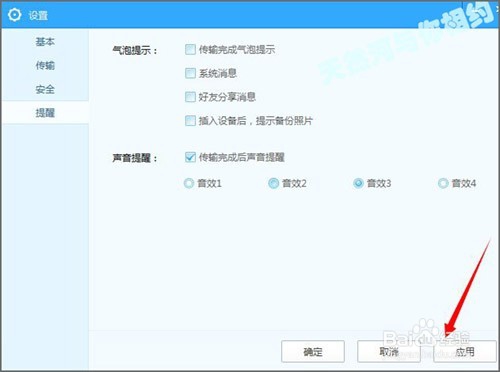500x372 pixels.
Task: Open the 基本 settings tab
Action: [45, 42]
